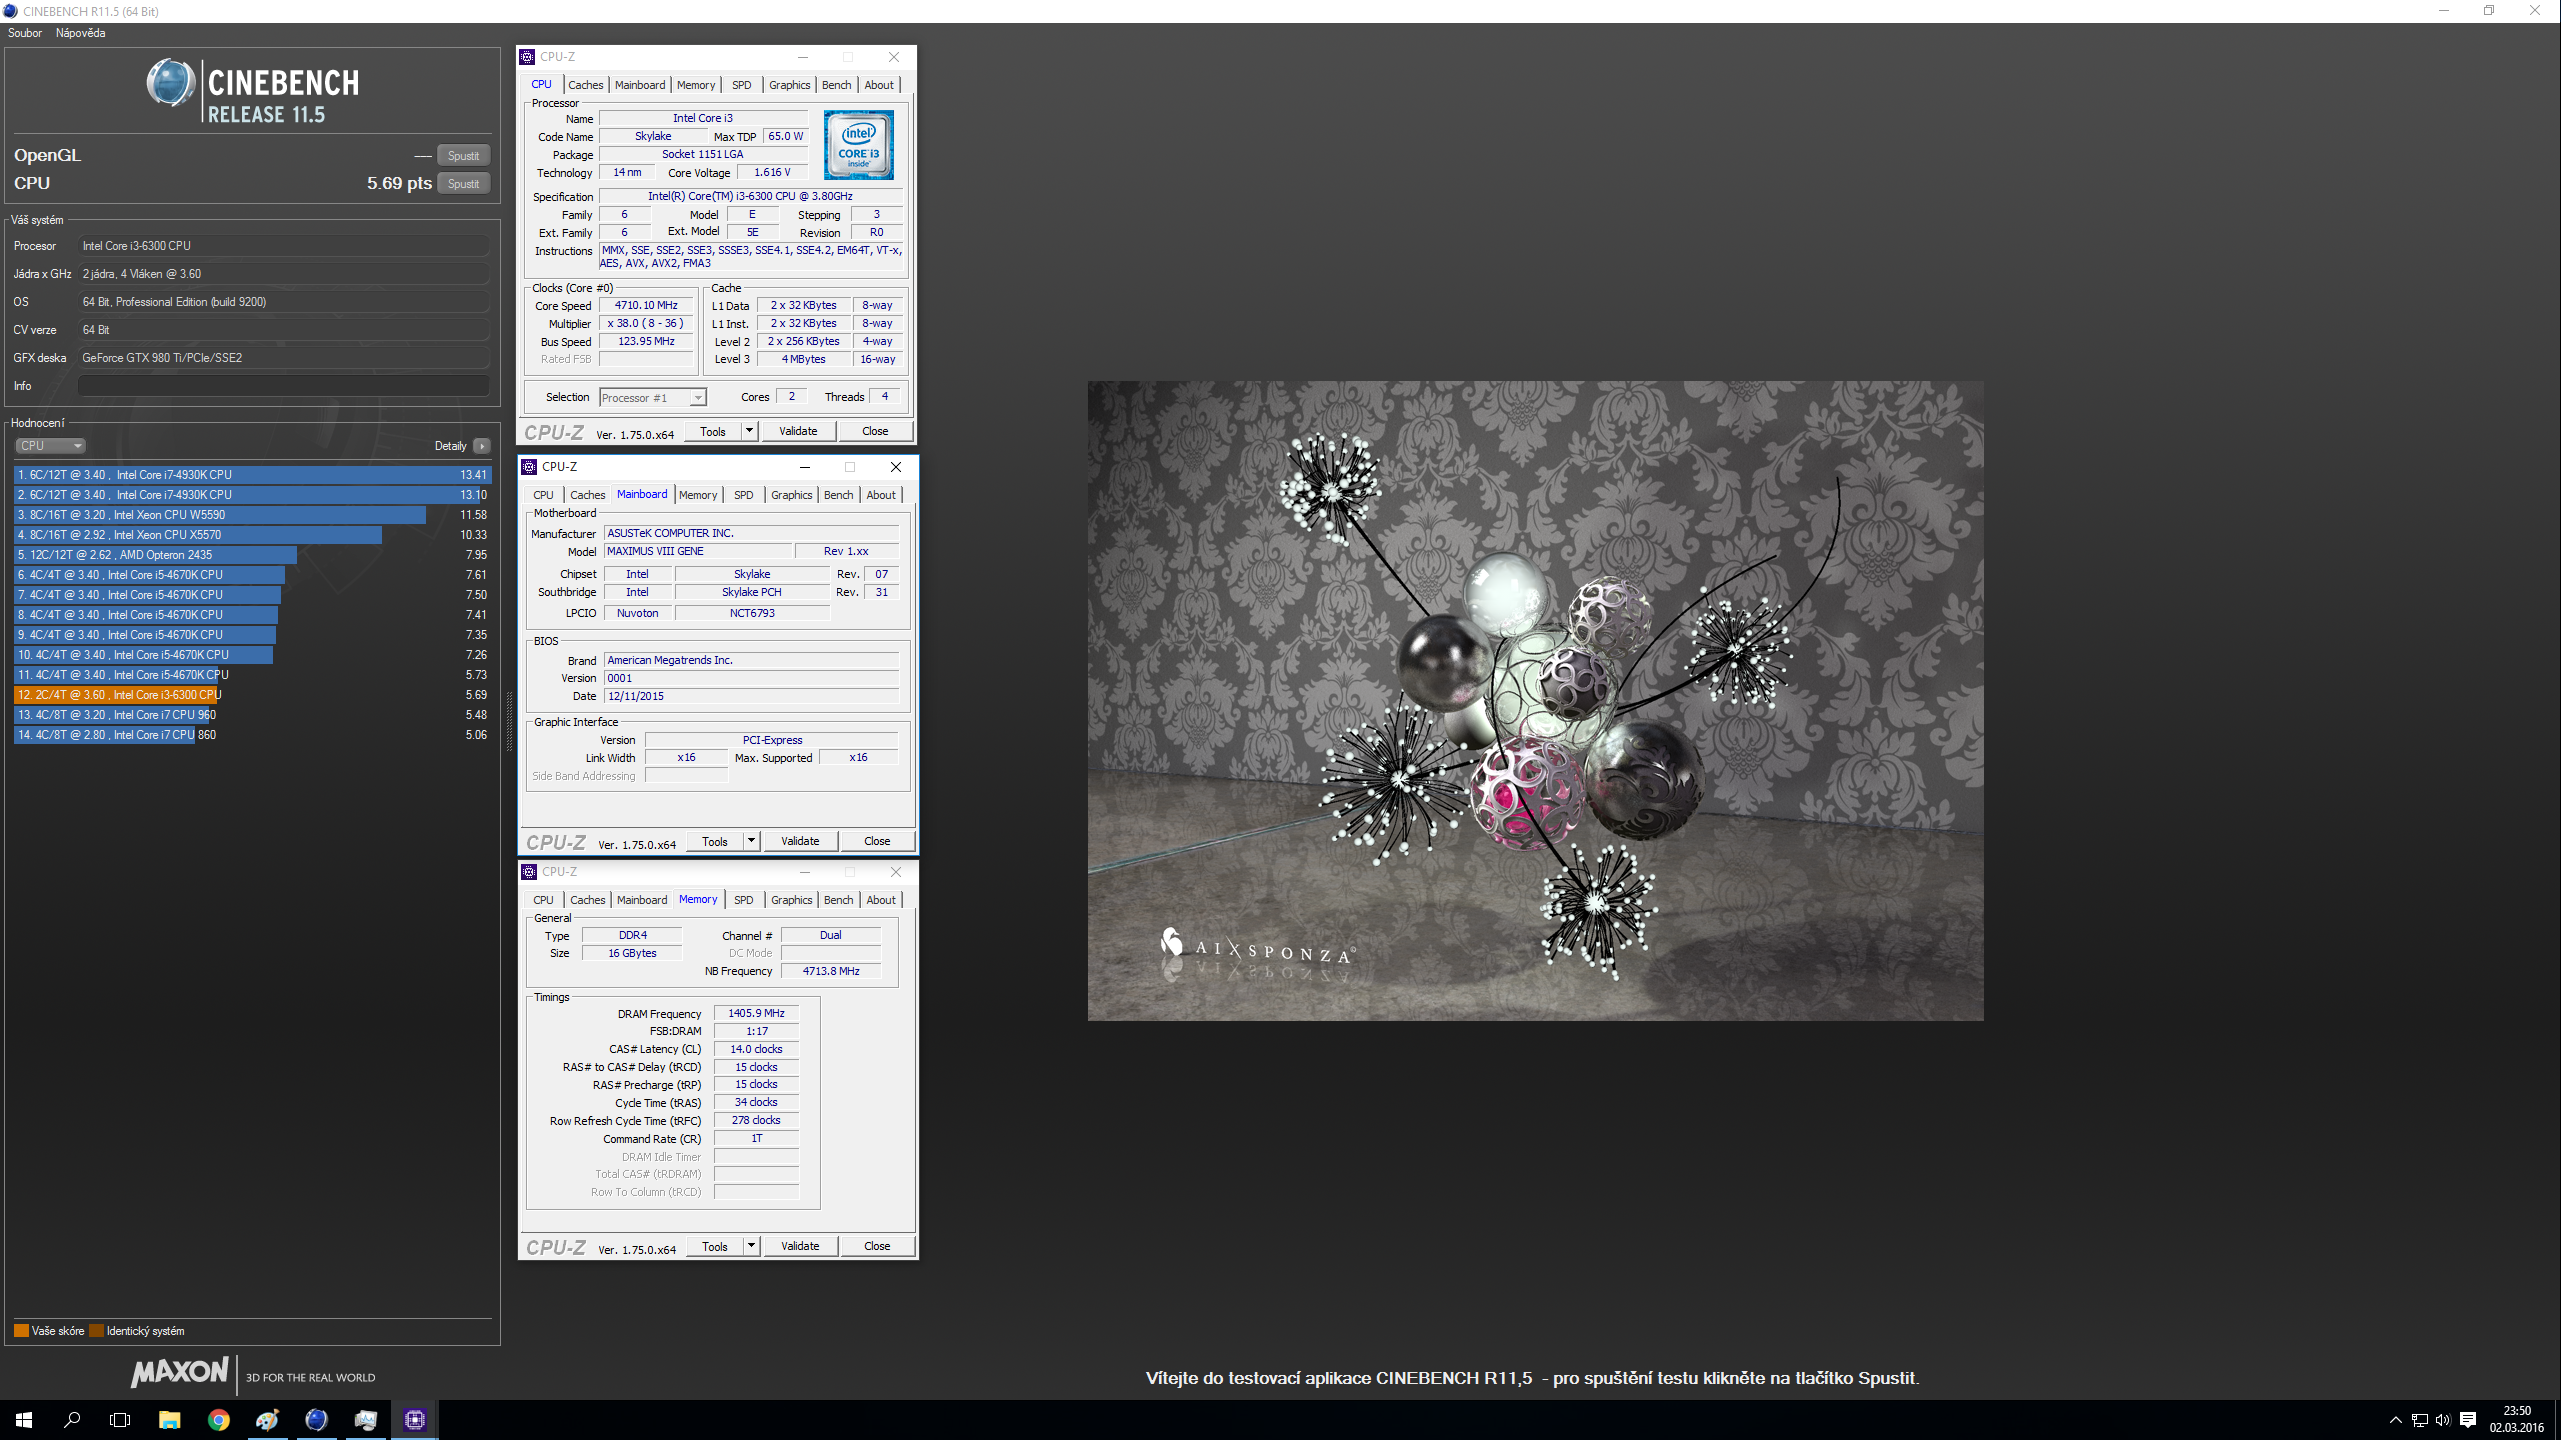The height and width of the screenshot is (1440, 2561).
Task: Open Processor #1 selection combo box
Action: (x=653, y=398)
